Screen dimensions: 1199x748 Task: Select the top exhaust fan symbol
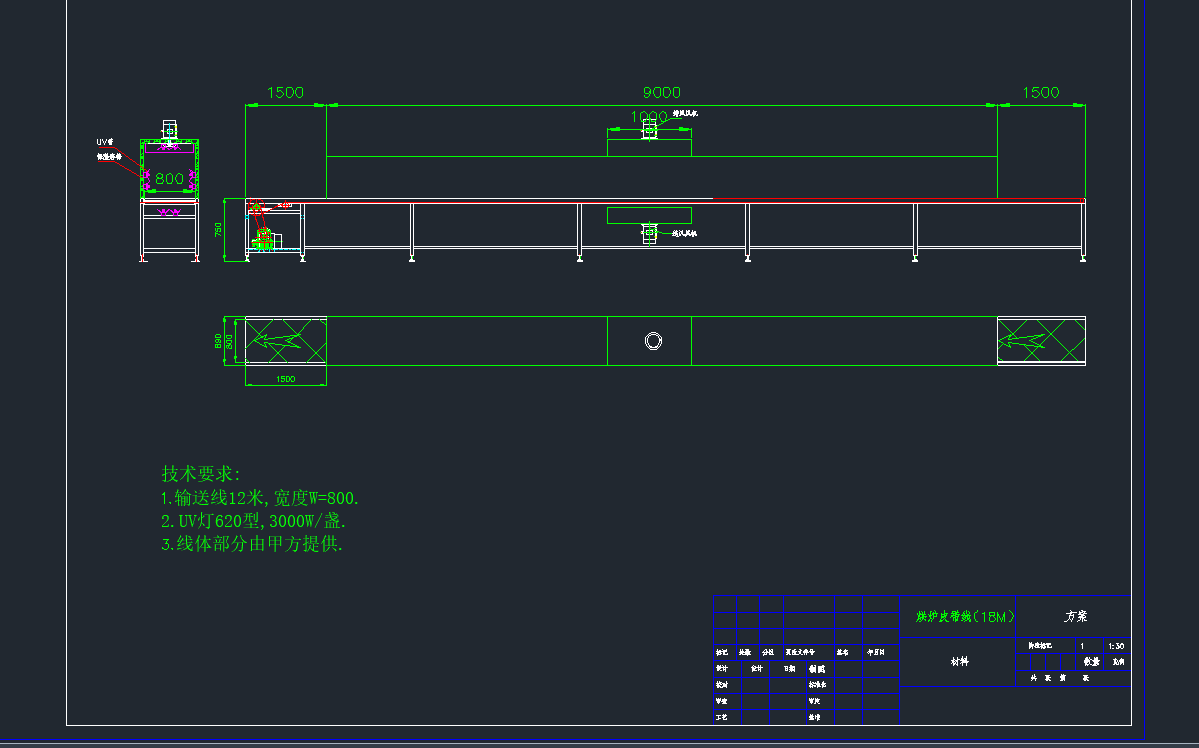(649, 130)
